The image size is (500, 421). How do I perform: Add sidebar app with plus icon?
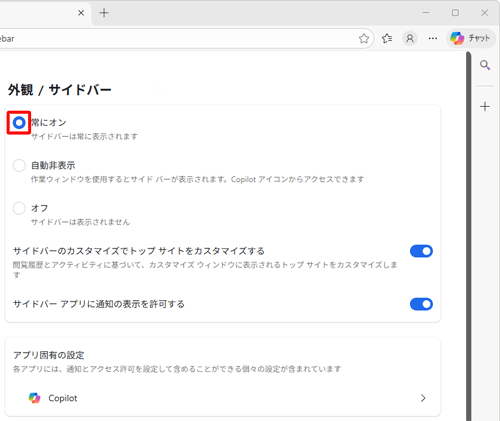pyautogui.click(x=485, y=107)
